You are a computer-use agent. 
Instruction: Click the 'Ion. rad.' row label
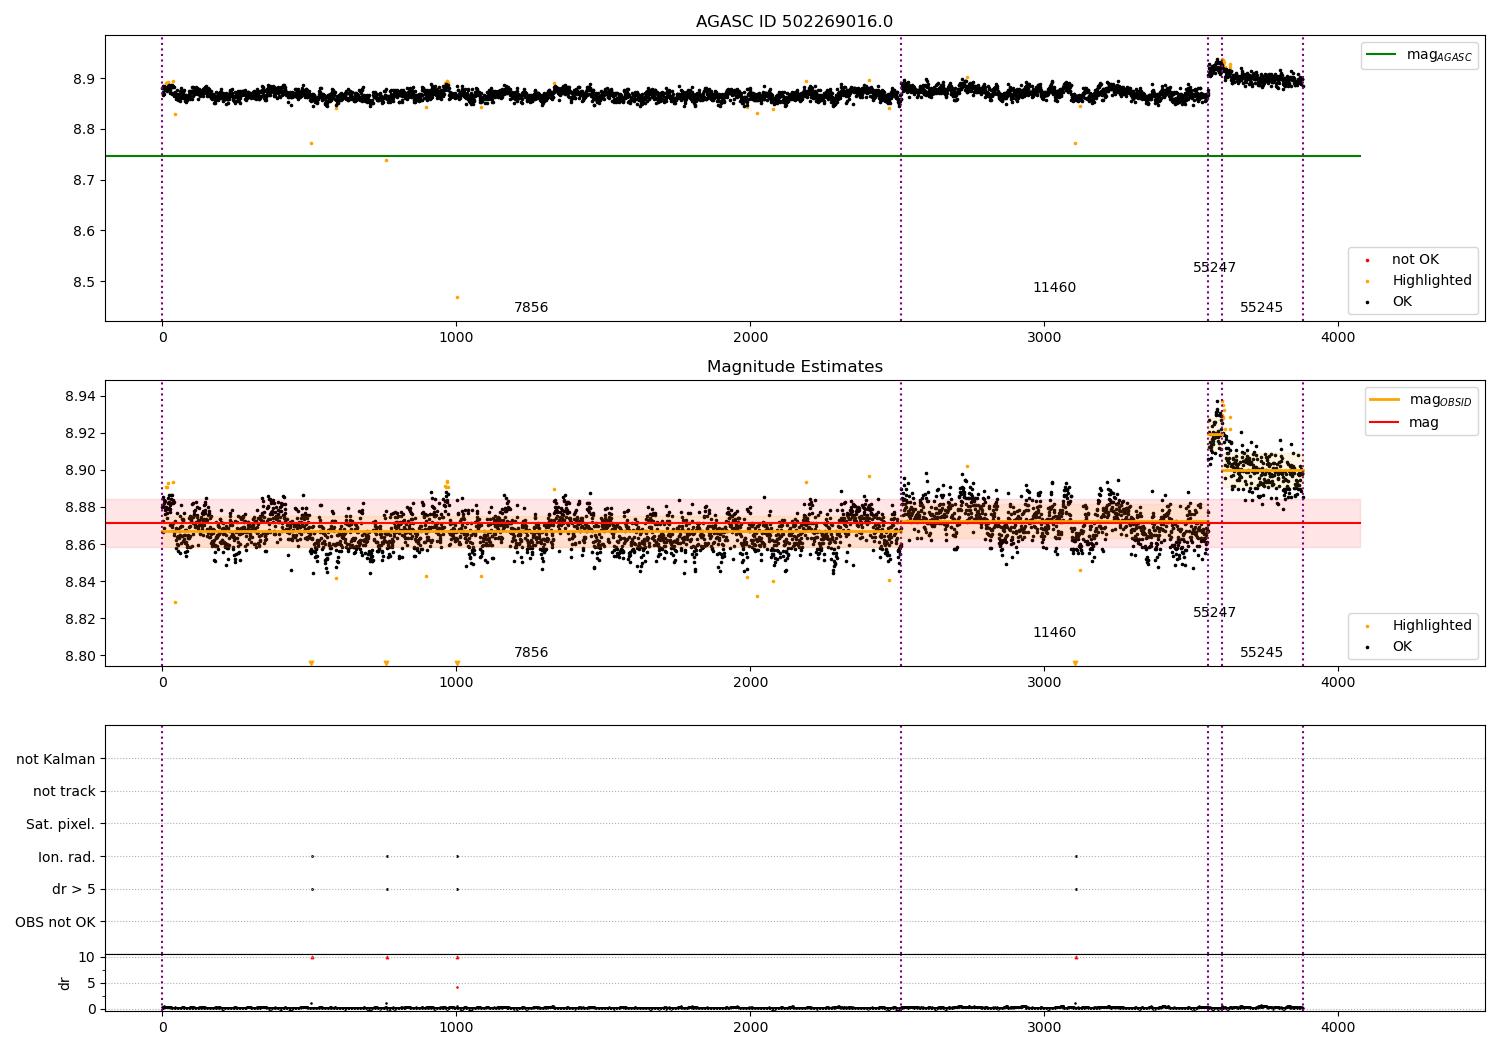[x=67, y=857]
